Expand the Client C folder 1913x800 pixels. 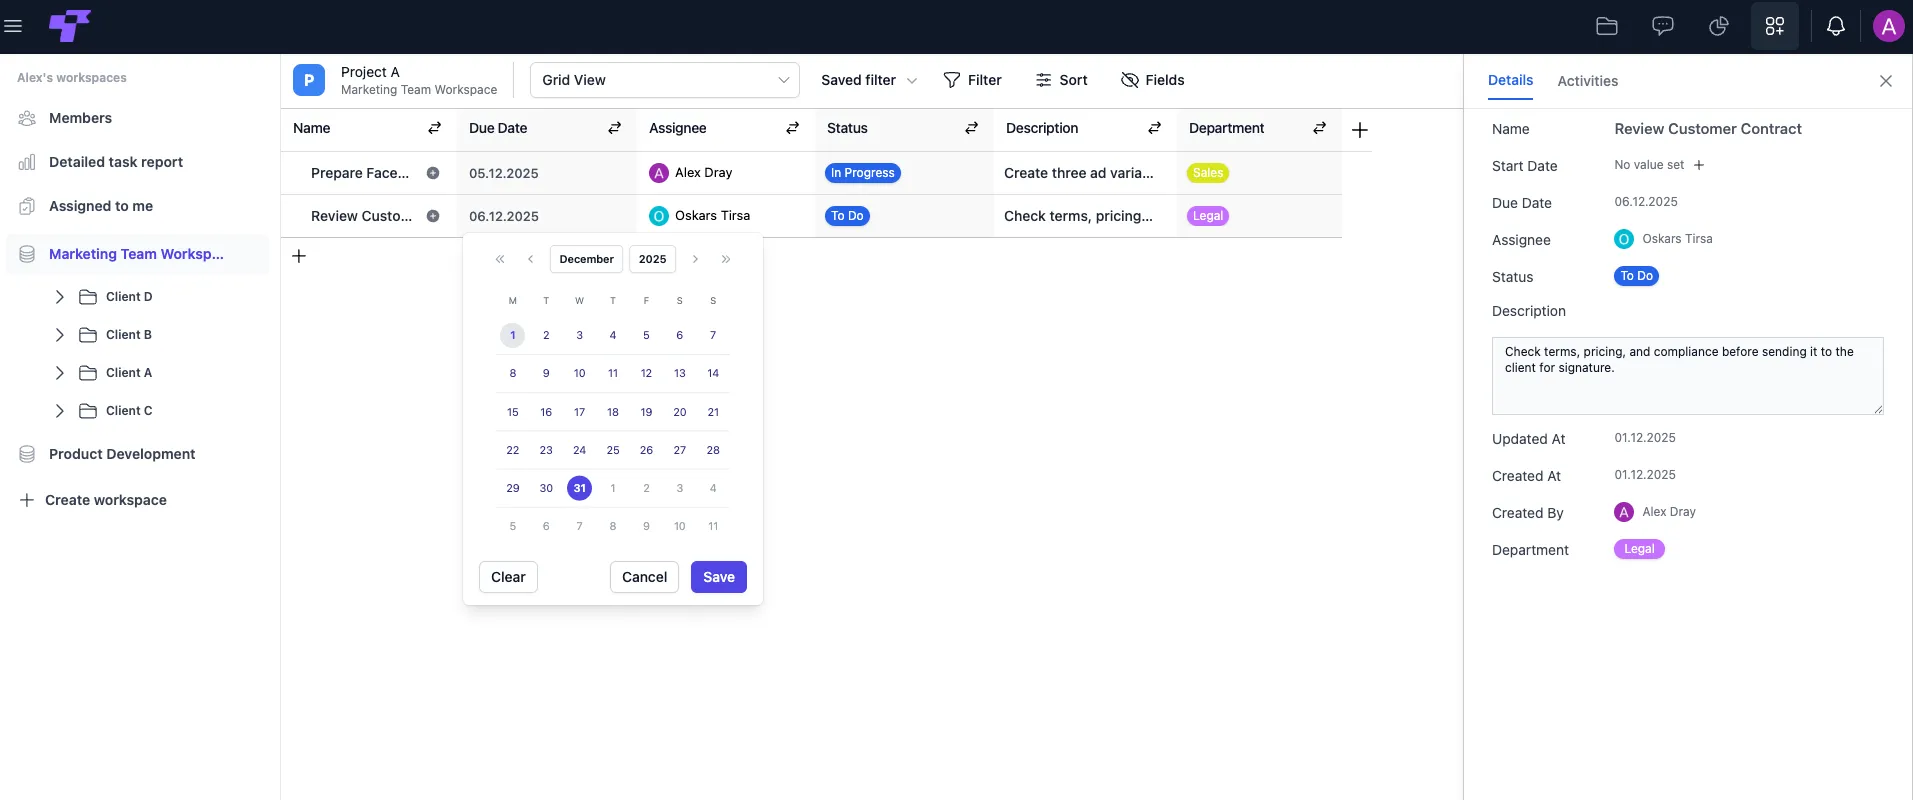[x=59, y=411]
